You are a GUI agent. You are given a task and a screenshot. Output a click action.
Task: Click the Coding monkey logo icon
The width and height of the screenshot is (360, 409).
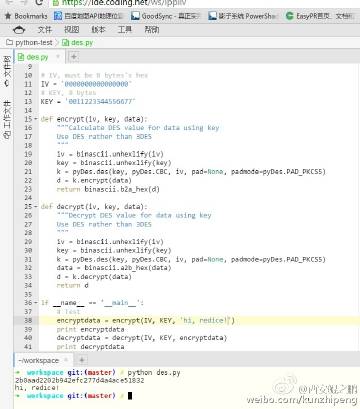[x=19, y=30]
